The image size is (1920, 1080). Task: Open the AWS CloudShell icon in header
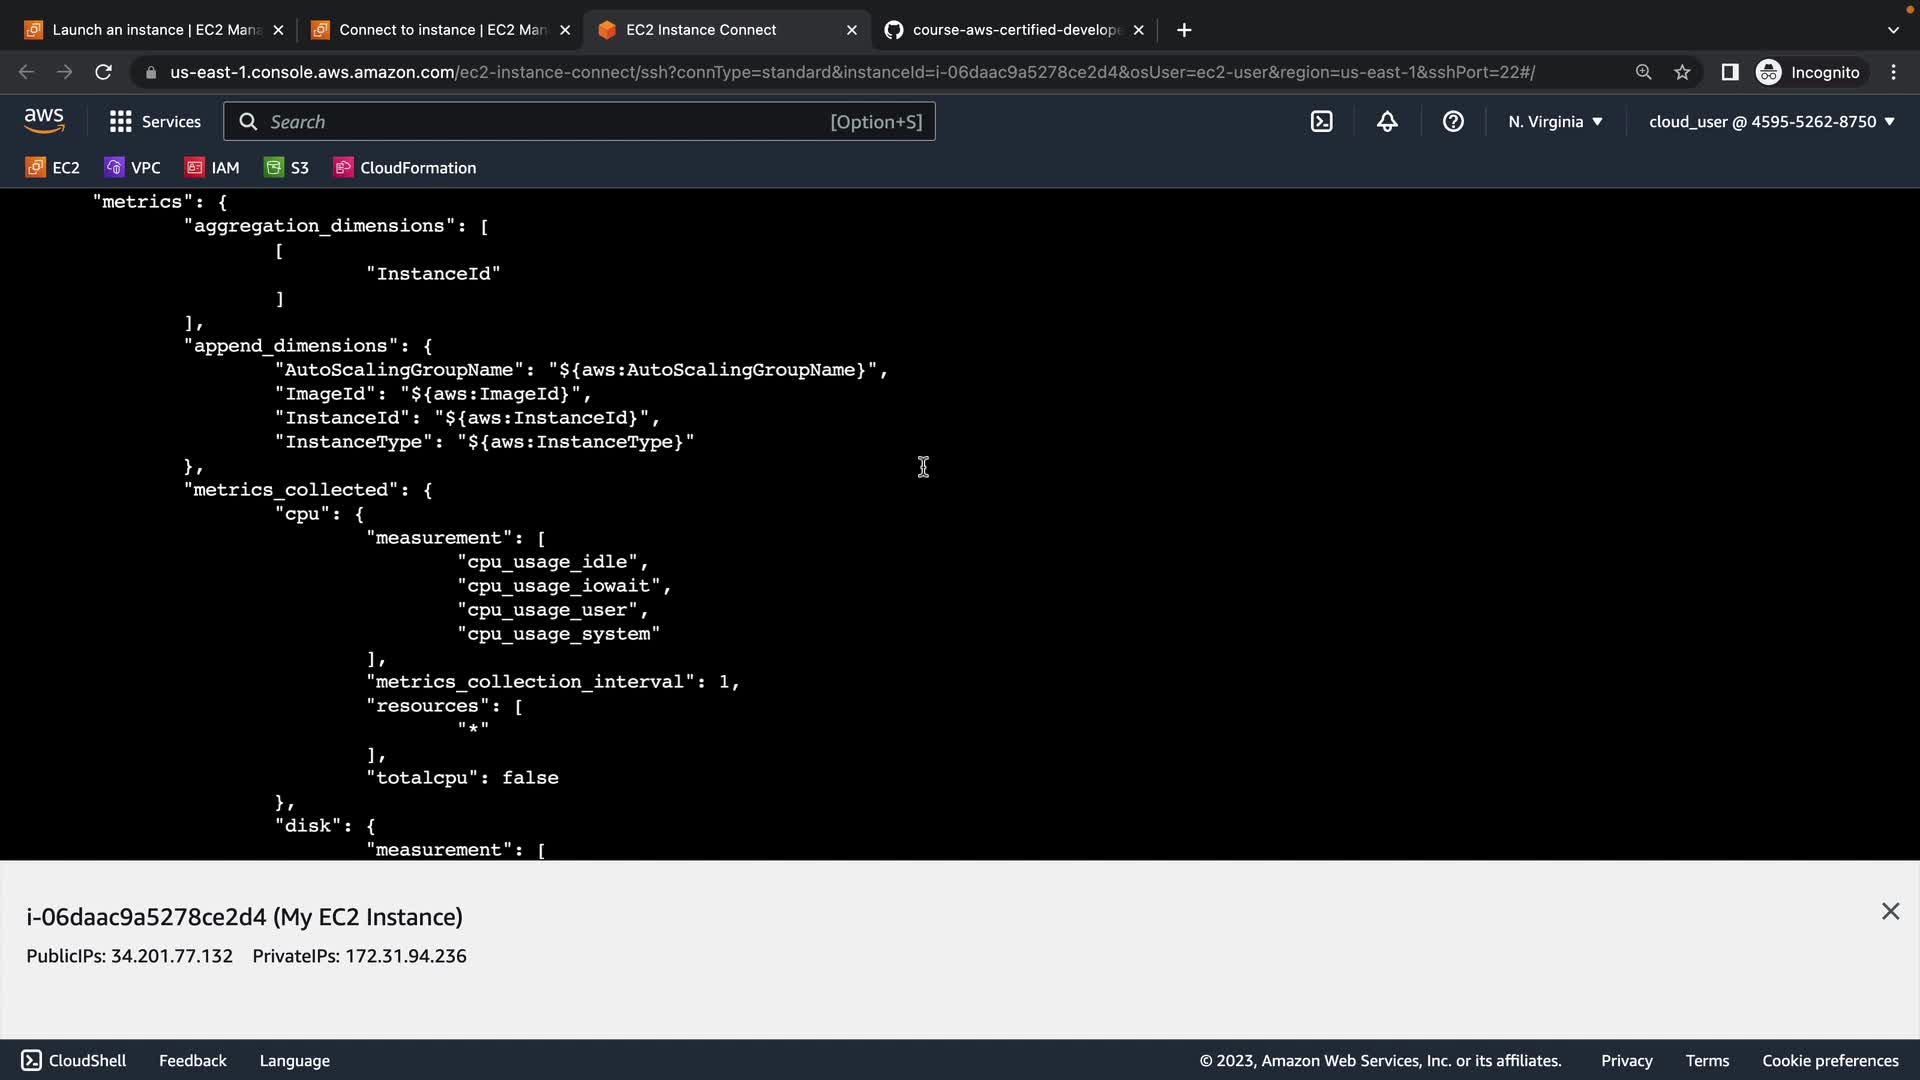point(1321,122)
